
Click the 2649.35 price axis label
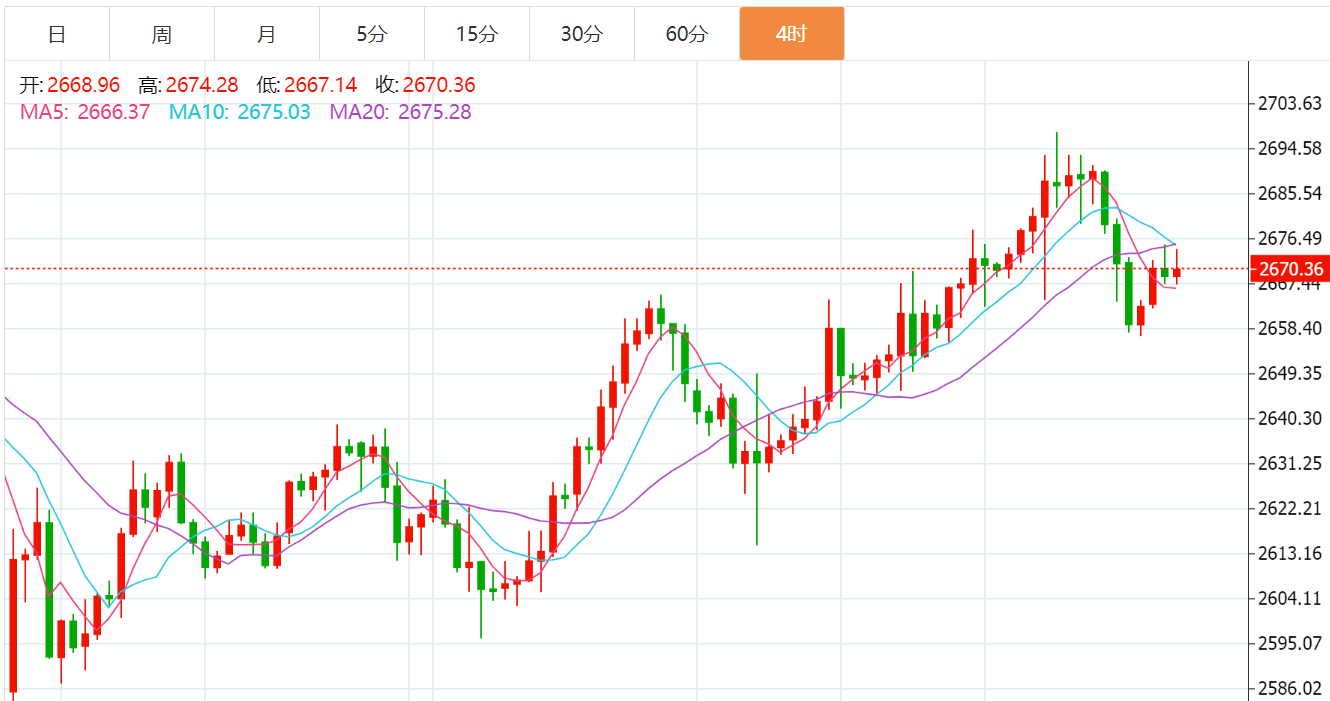pyautogui.click(x=1290, y=373)
